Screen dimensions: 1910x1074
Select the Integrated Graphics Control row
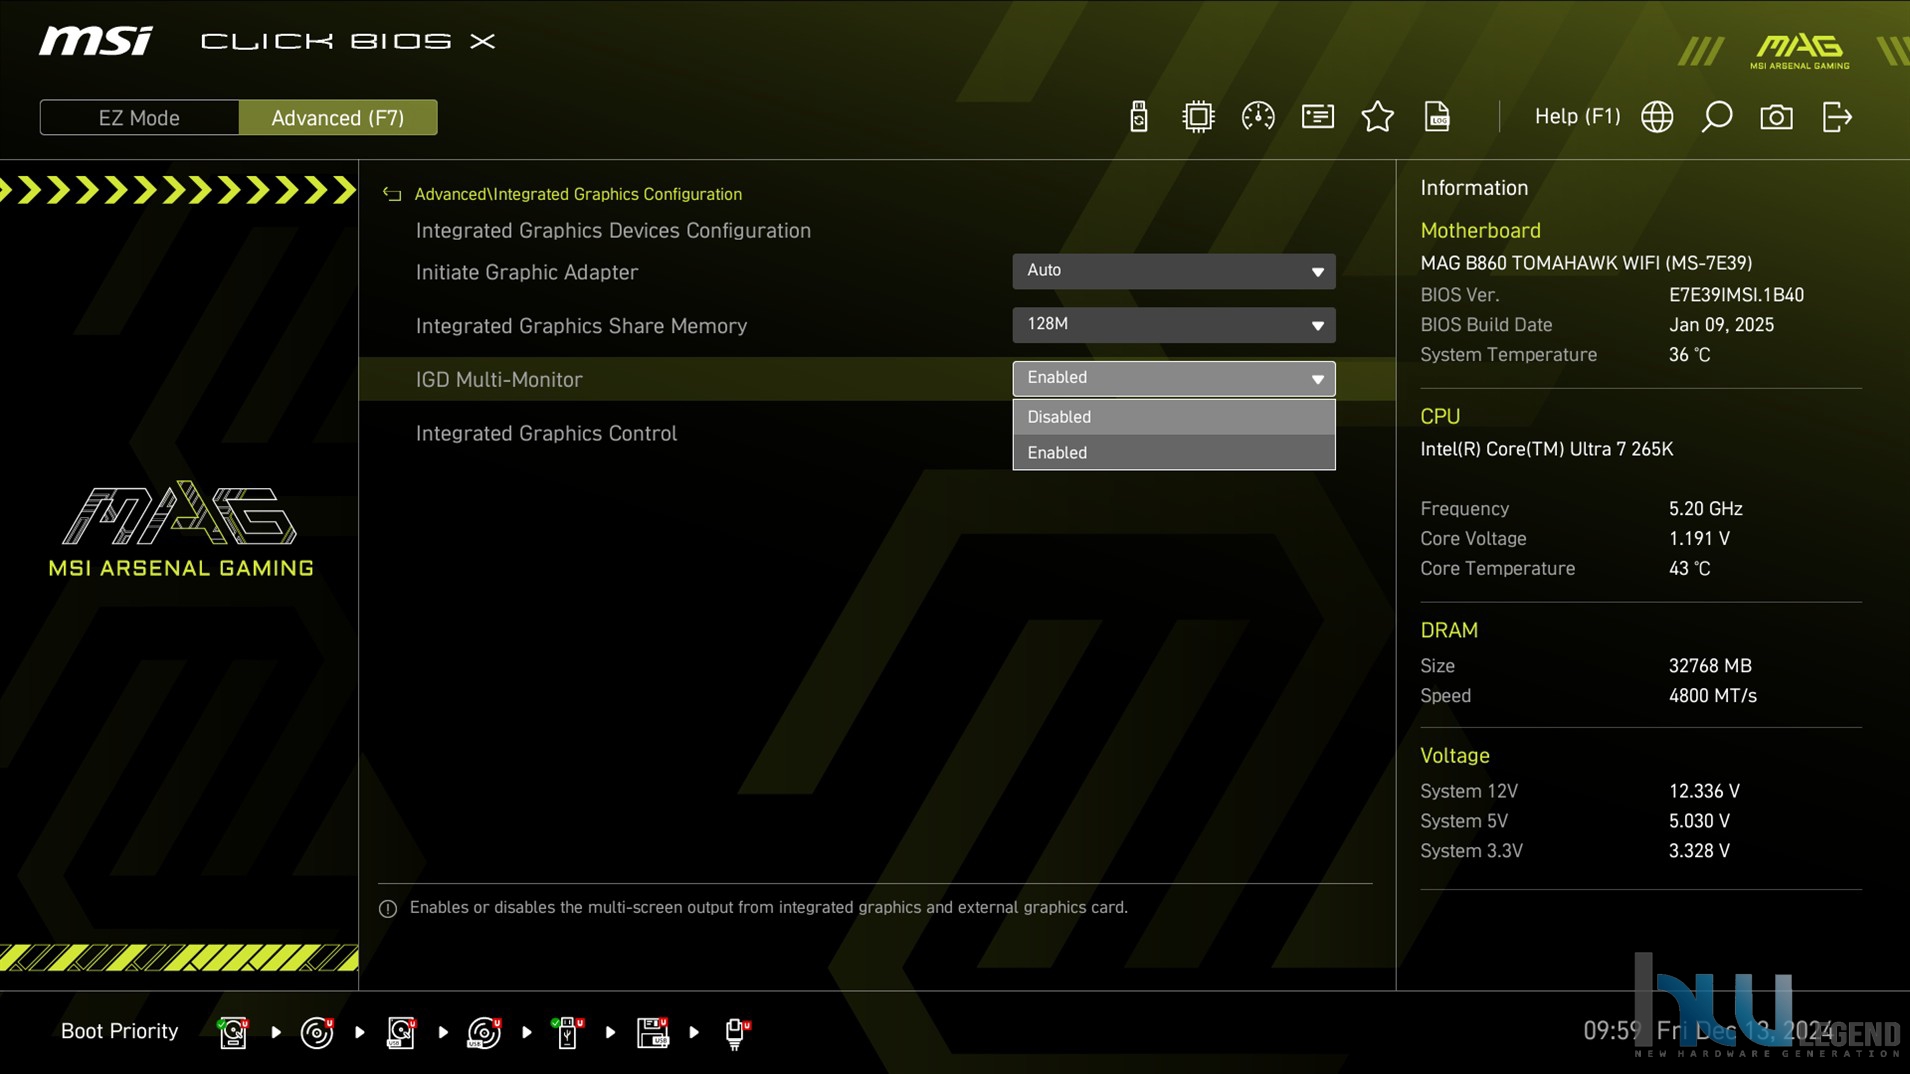pos(546,433)
